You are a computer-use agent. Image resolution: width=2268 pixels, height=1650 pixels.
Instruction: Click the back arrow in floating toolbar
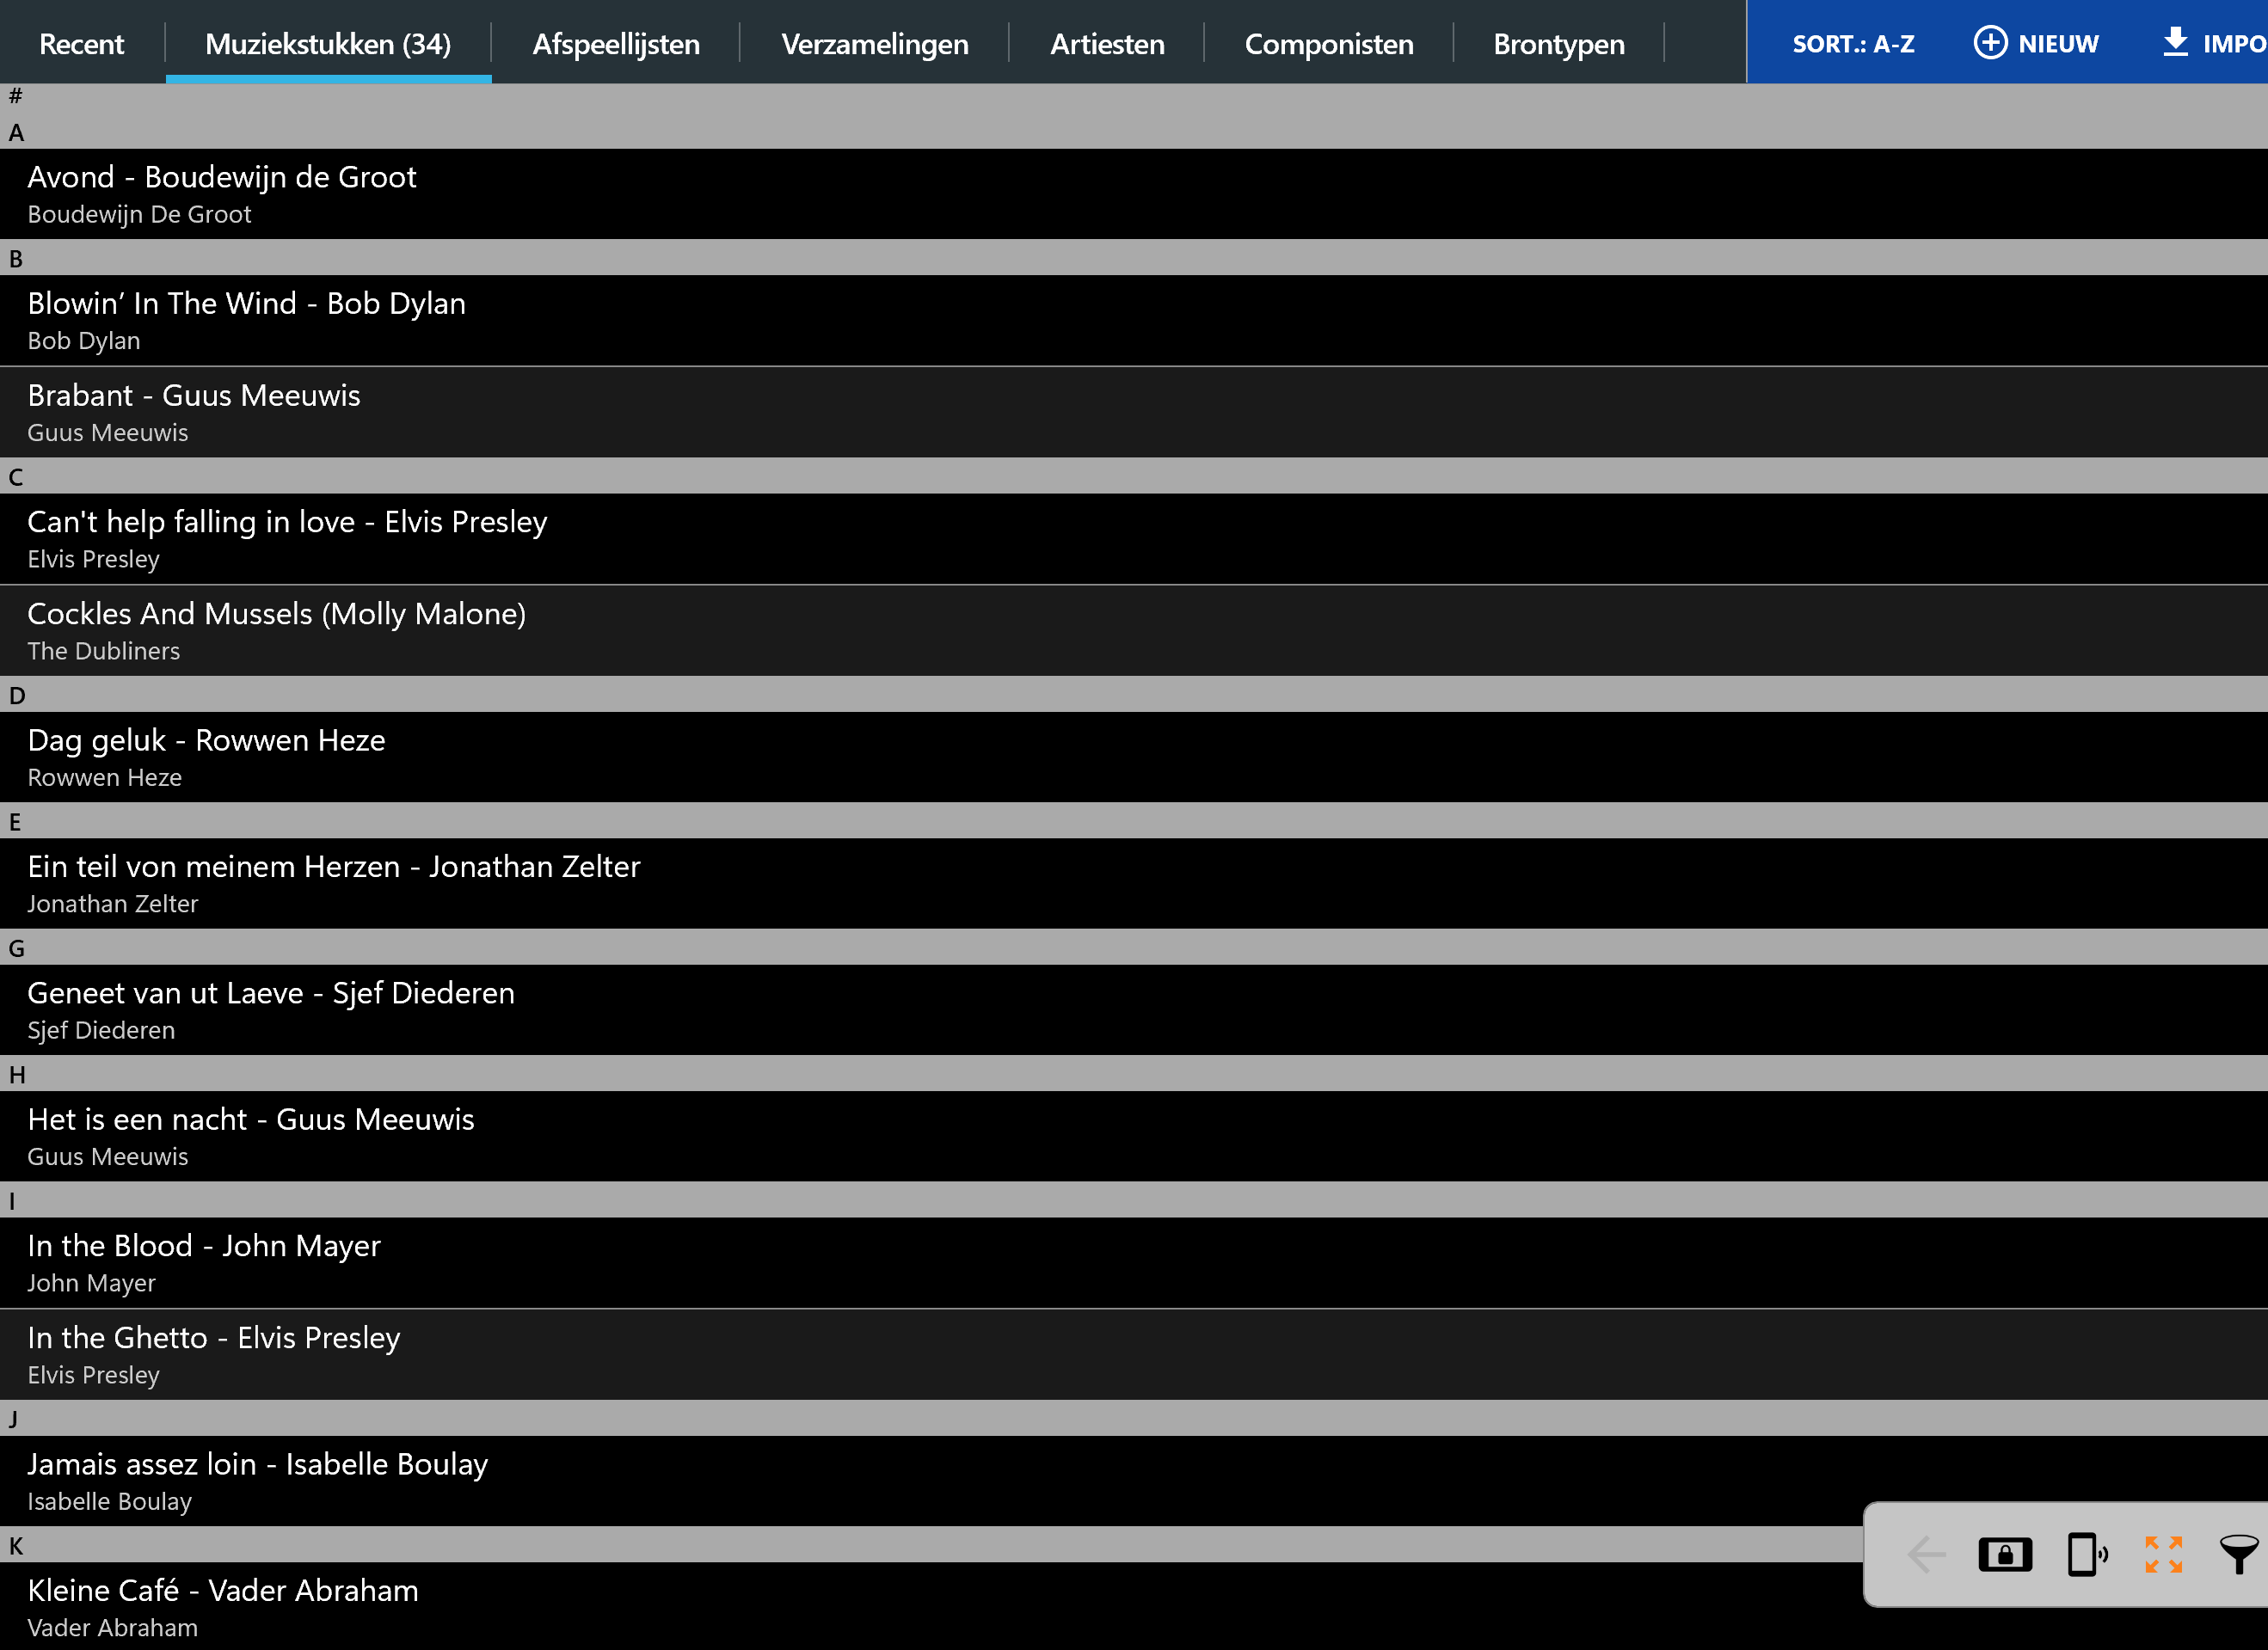(1926, 1555)
